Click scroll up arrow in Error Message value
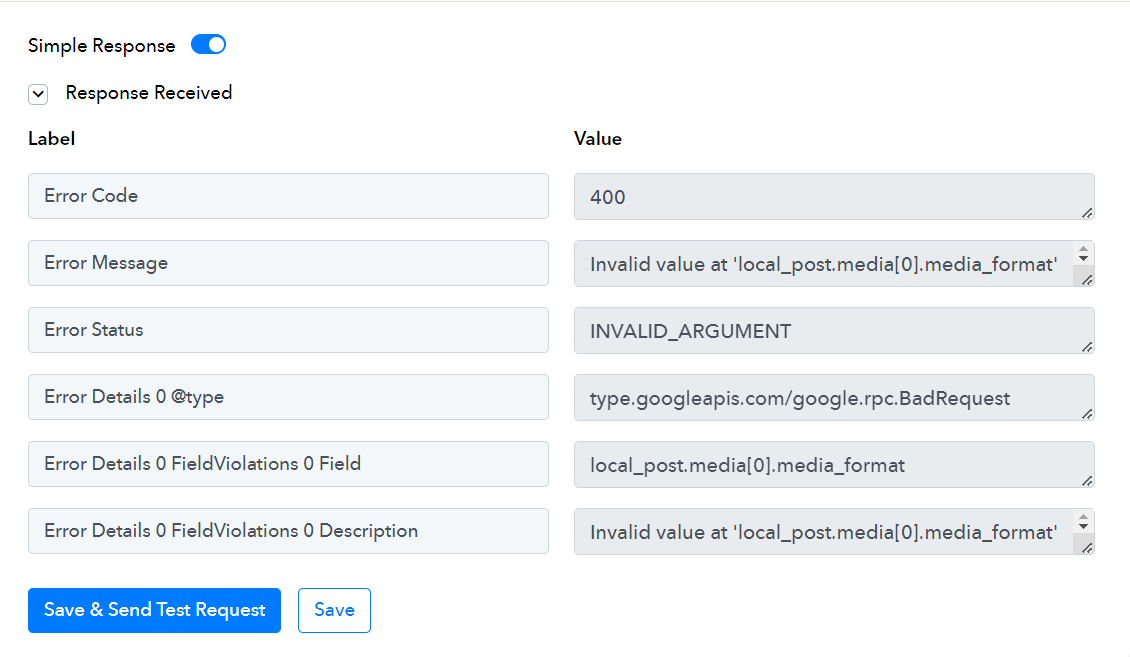1130x657 pixels. (x=1083, y=249)
